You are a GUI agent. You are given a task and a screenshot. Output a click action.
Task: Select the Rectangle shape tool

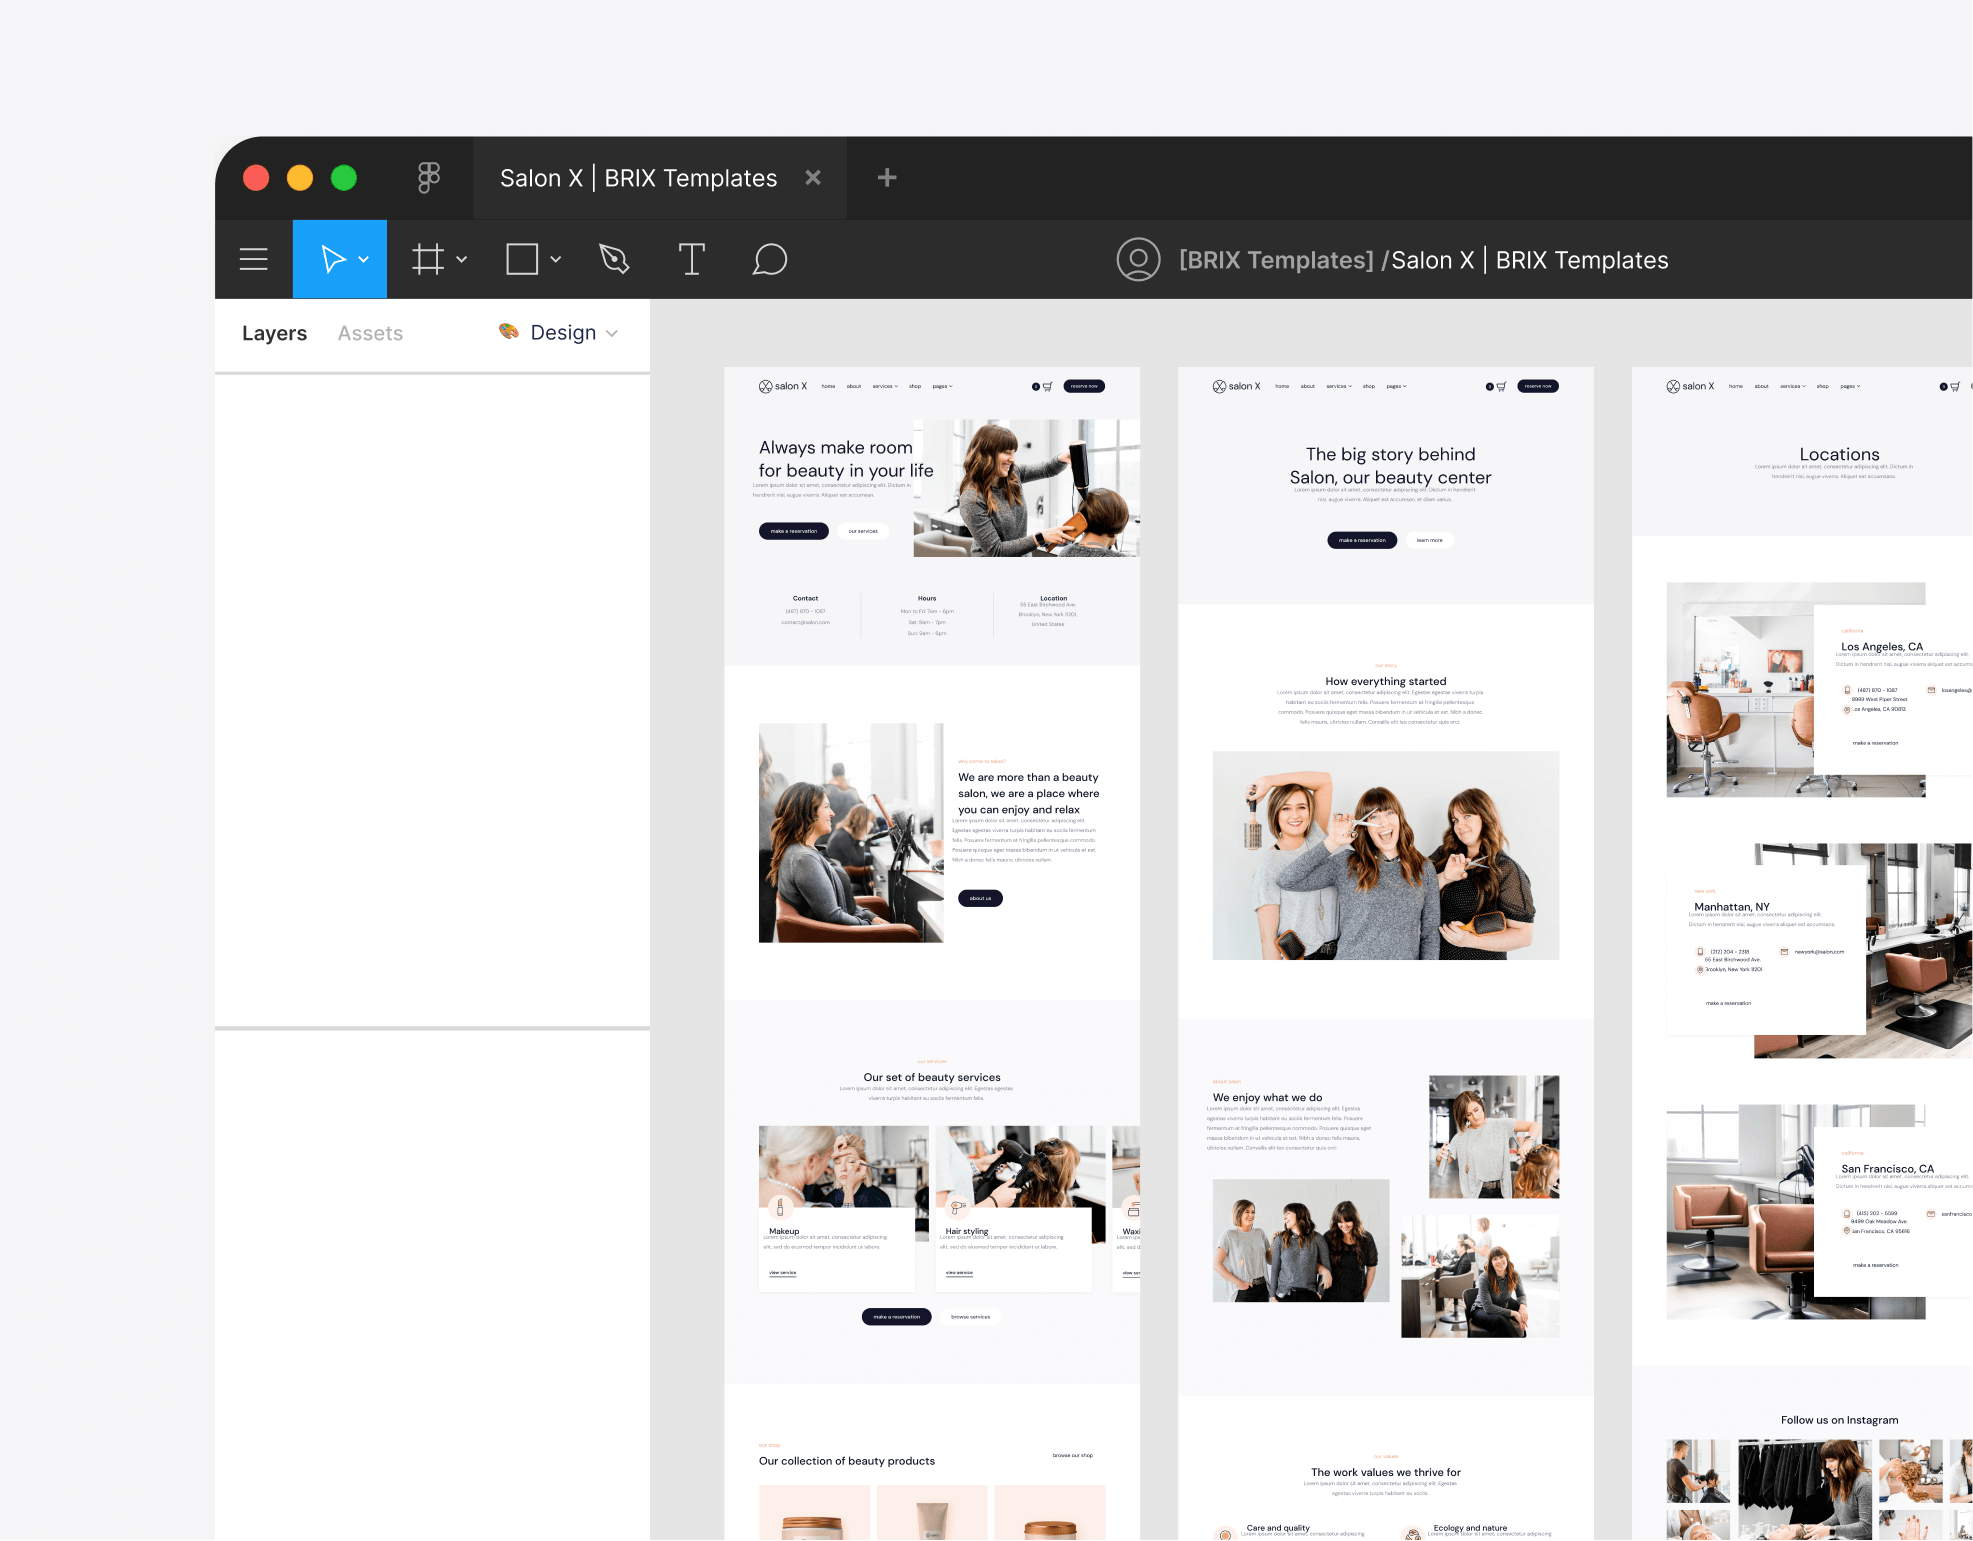point(522,259)
